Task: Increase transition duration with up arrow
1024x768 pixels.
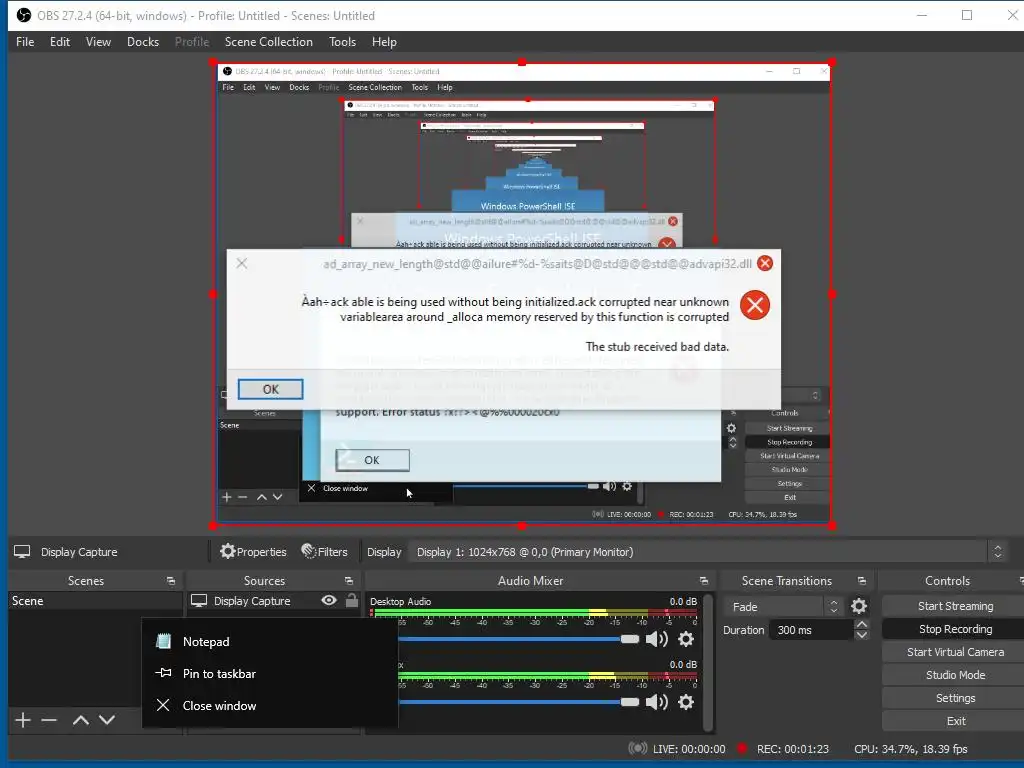Action: [862, 625]
